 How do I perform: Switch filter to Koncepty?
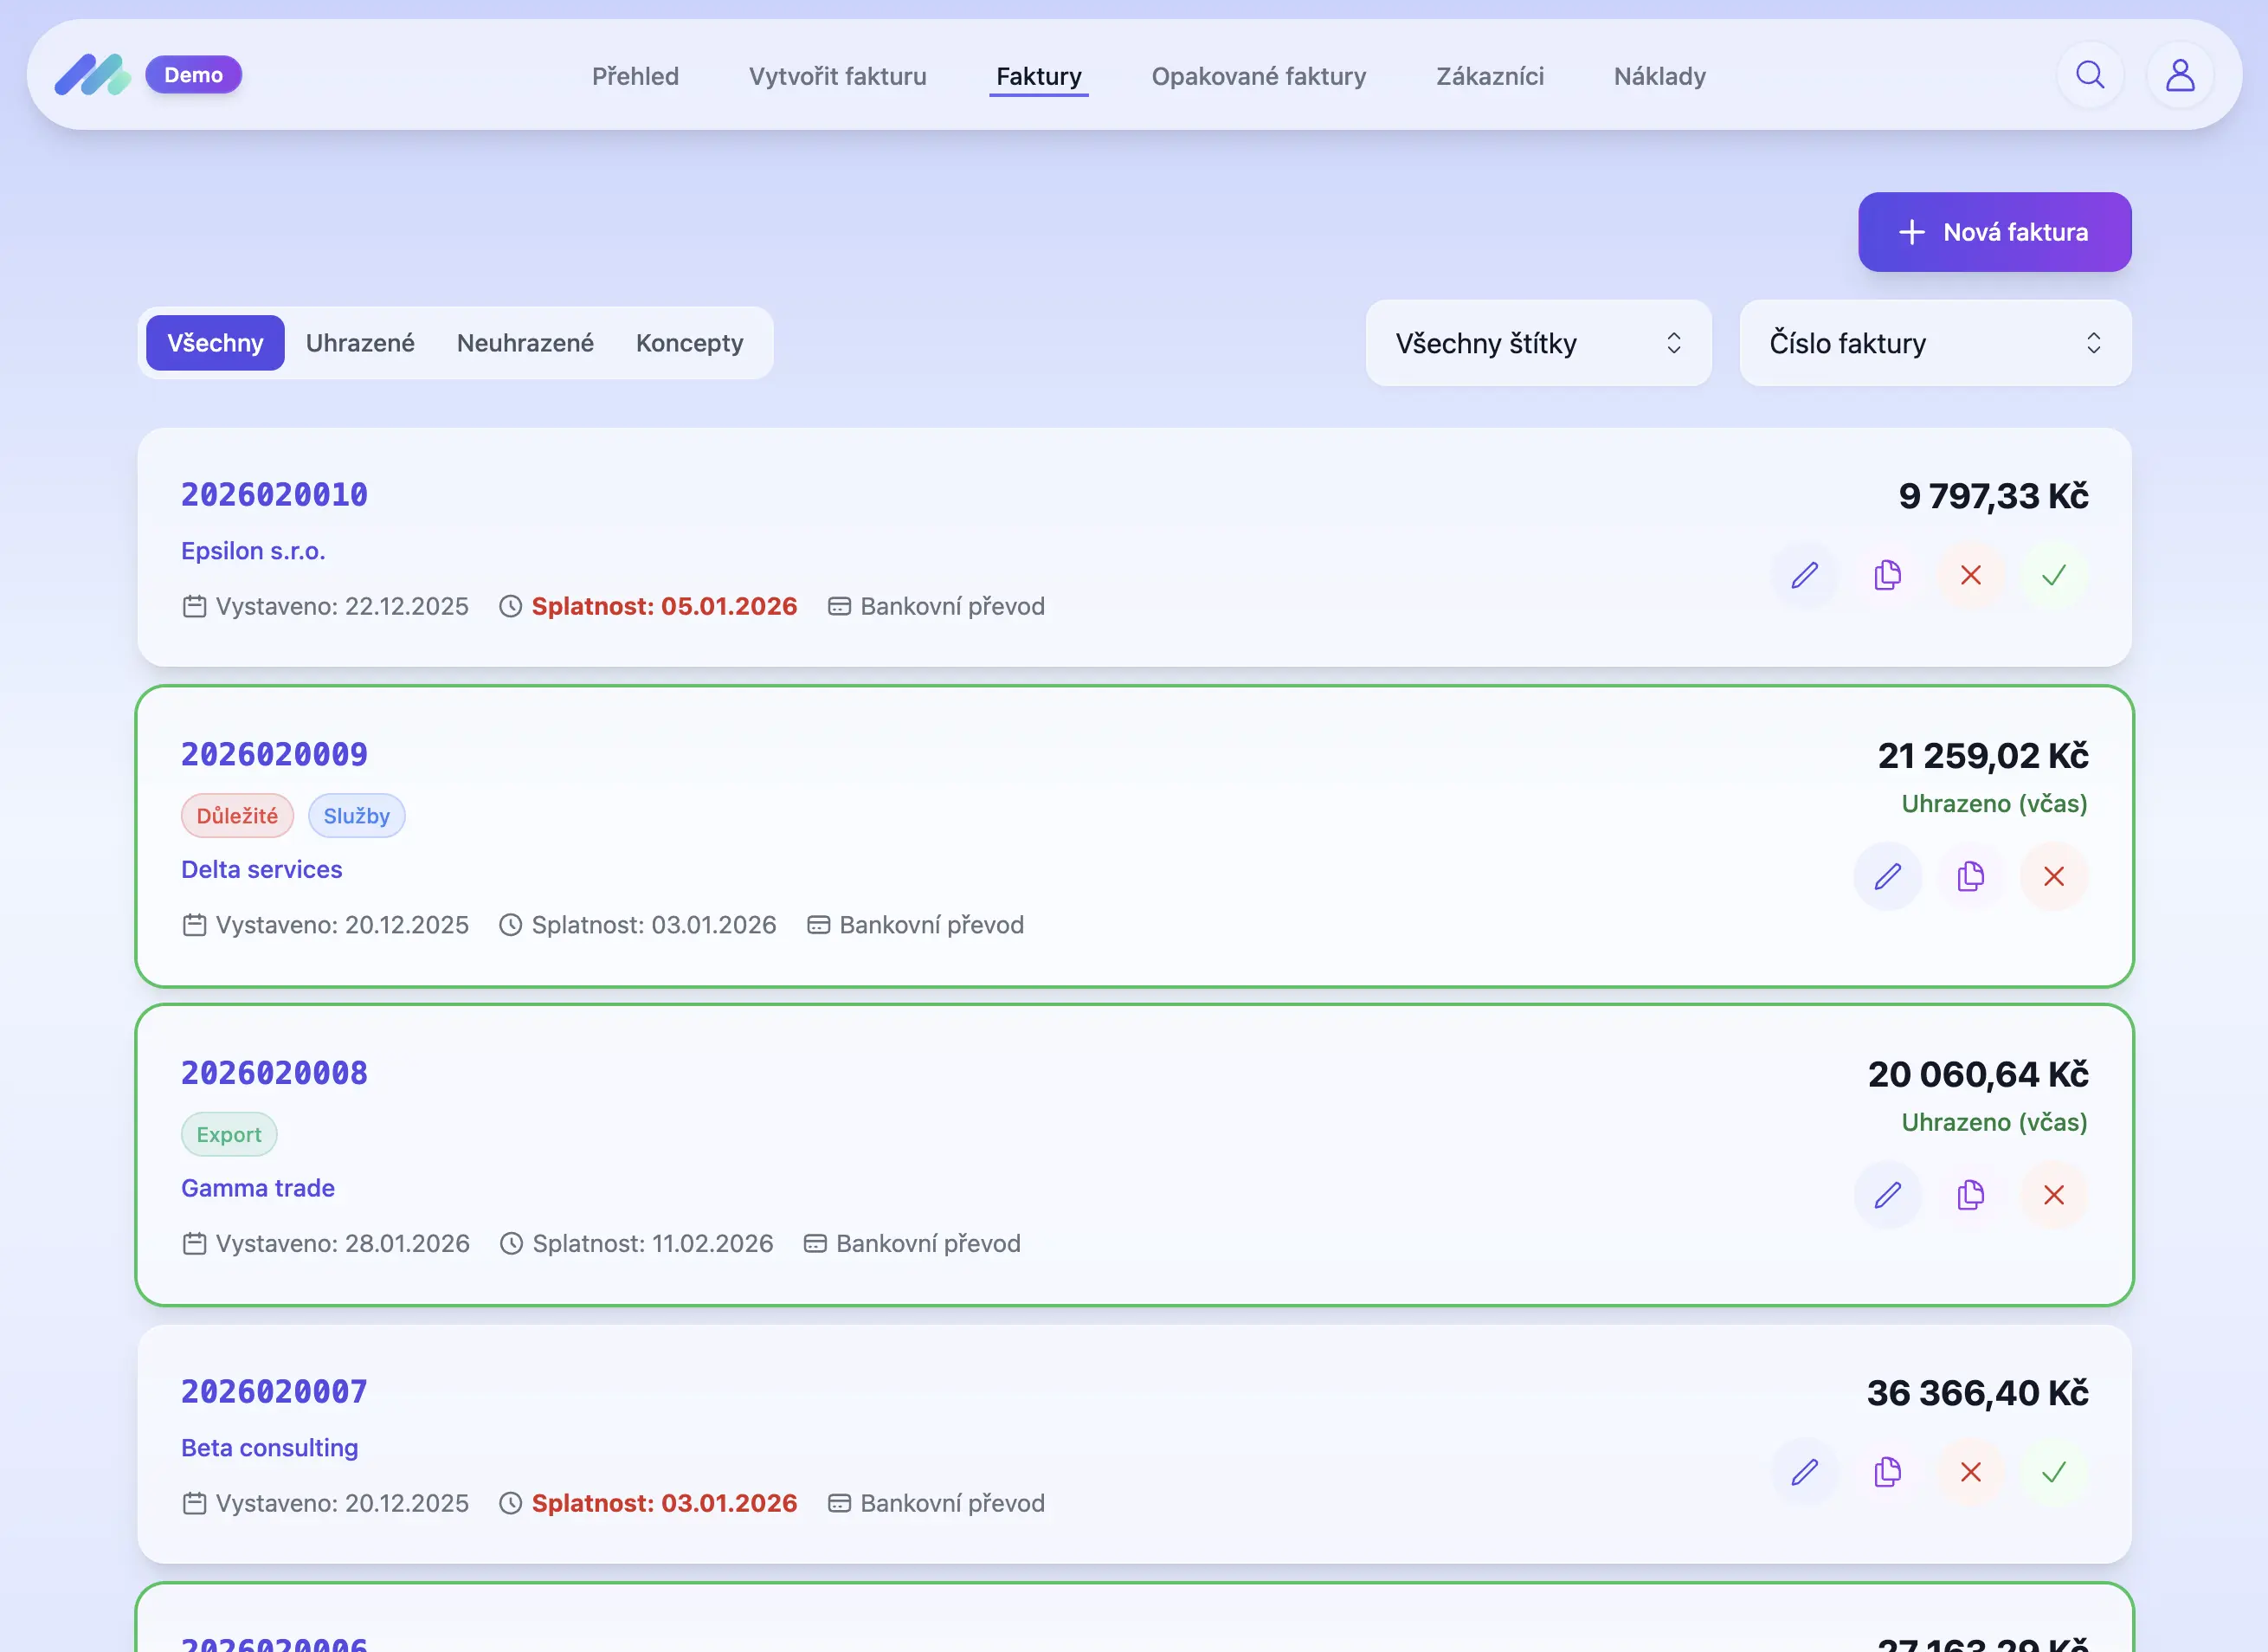[x=689, y=343]
